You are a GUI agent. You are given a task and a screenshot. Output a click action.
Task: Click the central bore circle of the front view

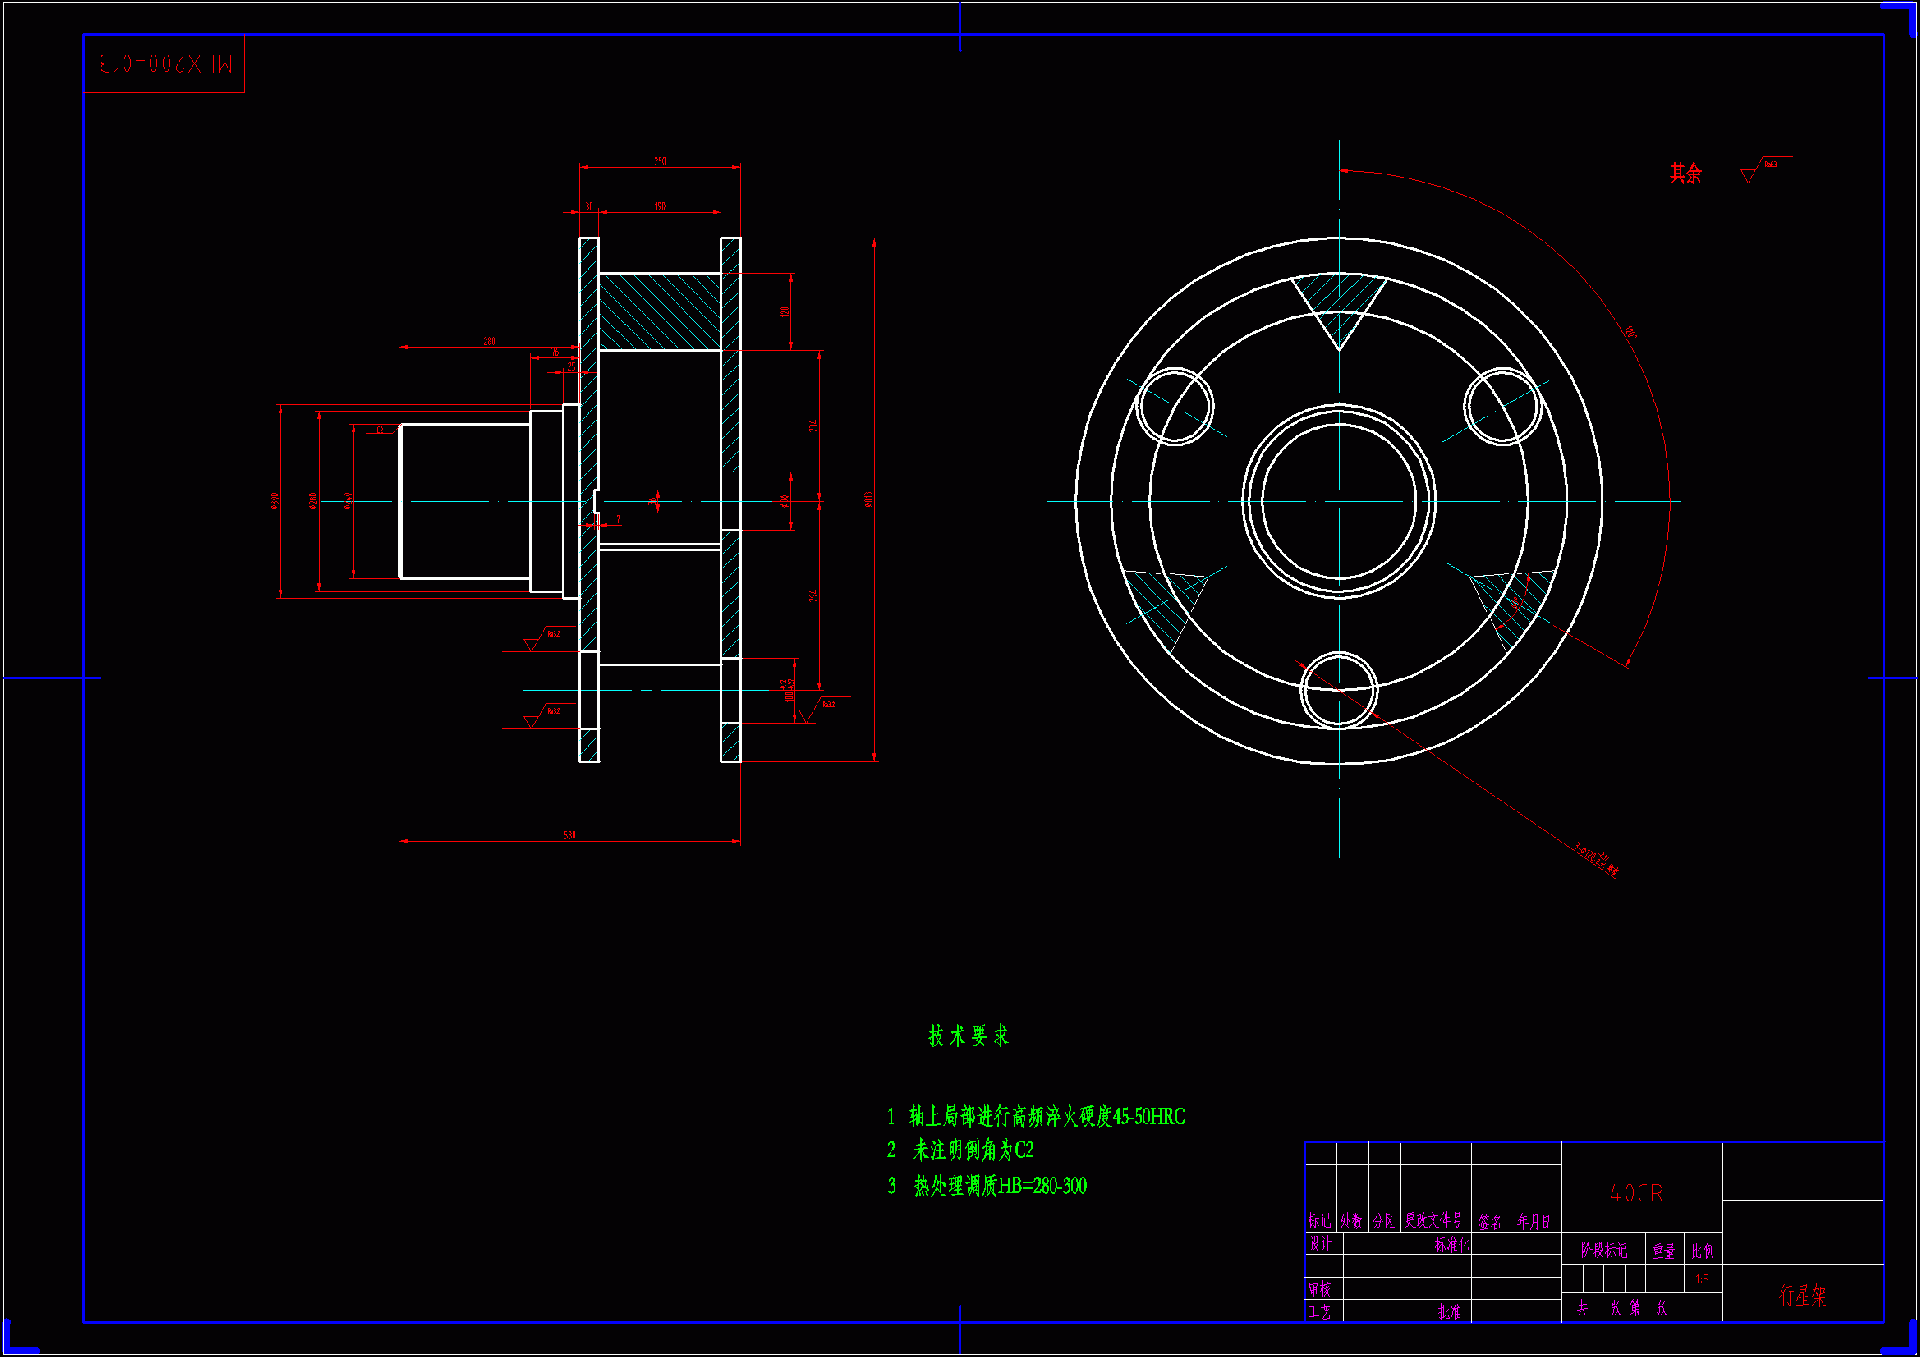click(1339, 501)
